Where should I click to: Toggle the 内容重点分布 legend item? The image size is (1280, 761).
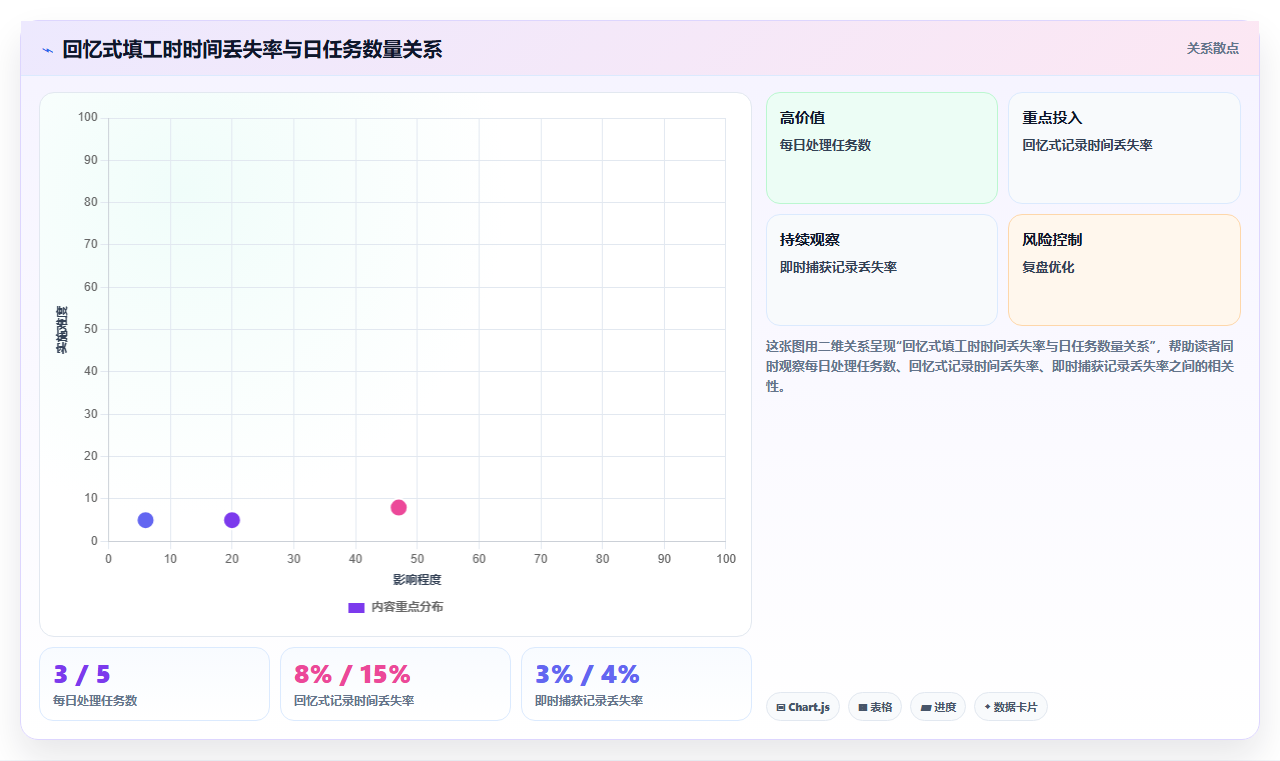coord(395,607)
